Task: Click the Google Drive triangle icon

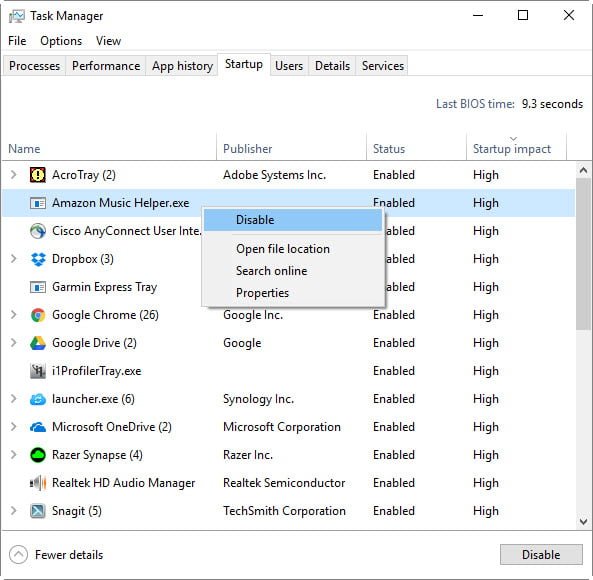Action: click(x=38, y=343)
